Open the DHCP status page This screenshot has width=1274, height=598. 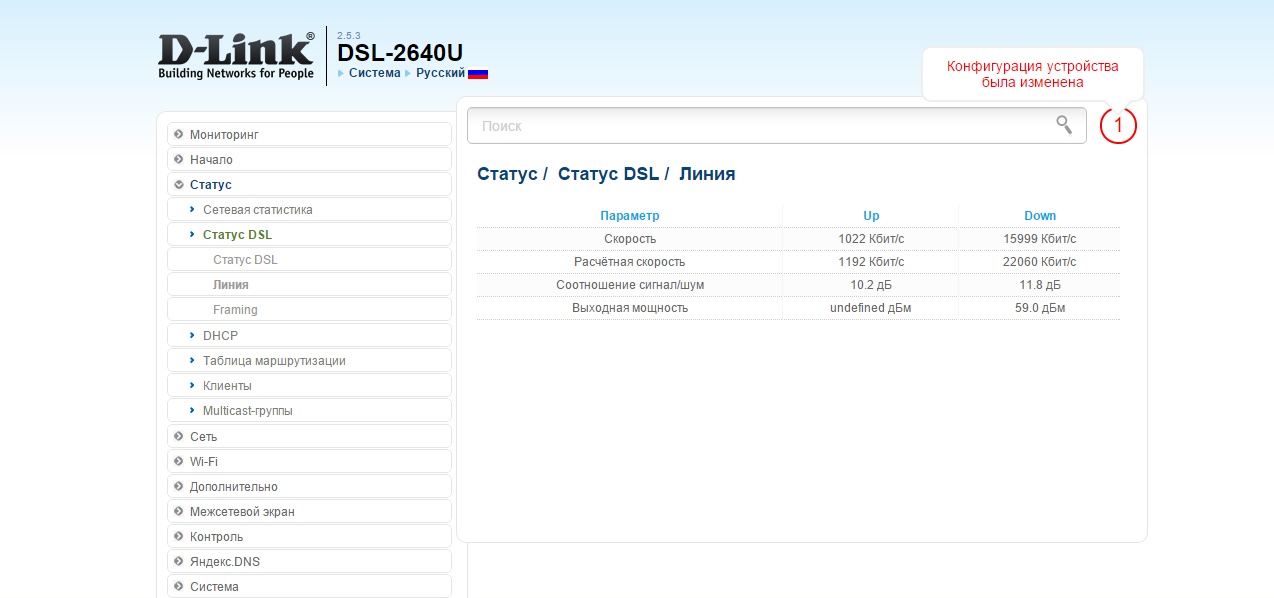point(220,336)
